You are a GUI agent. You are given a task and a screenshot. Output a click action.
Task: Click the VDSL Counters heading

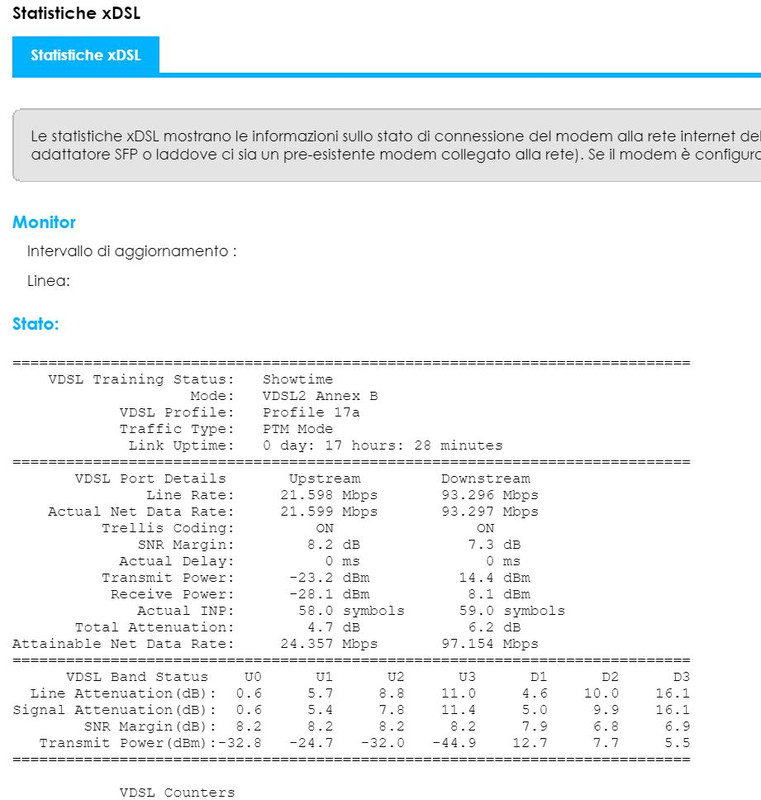pyautogui.click(x=177, y=792)
